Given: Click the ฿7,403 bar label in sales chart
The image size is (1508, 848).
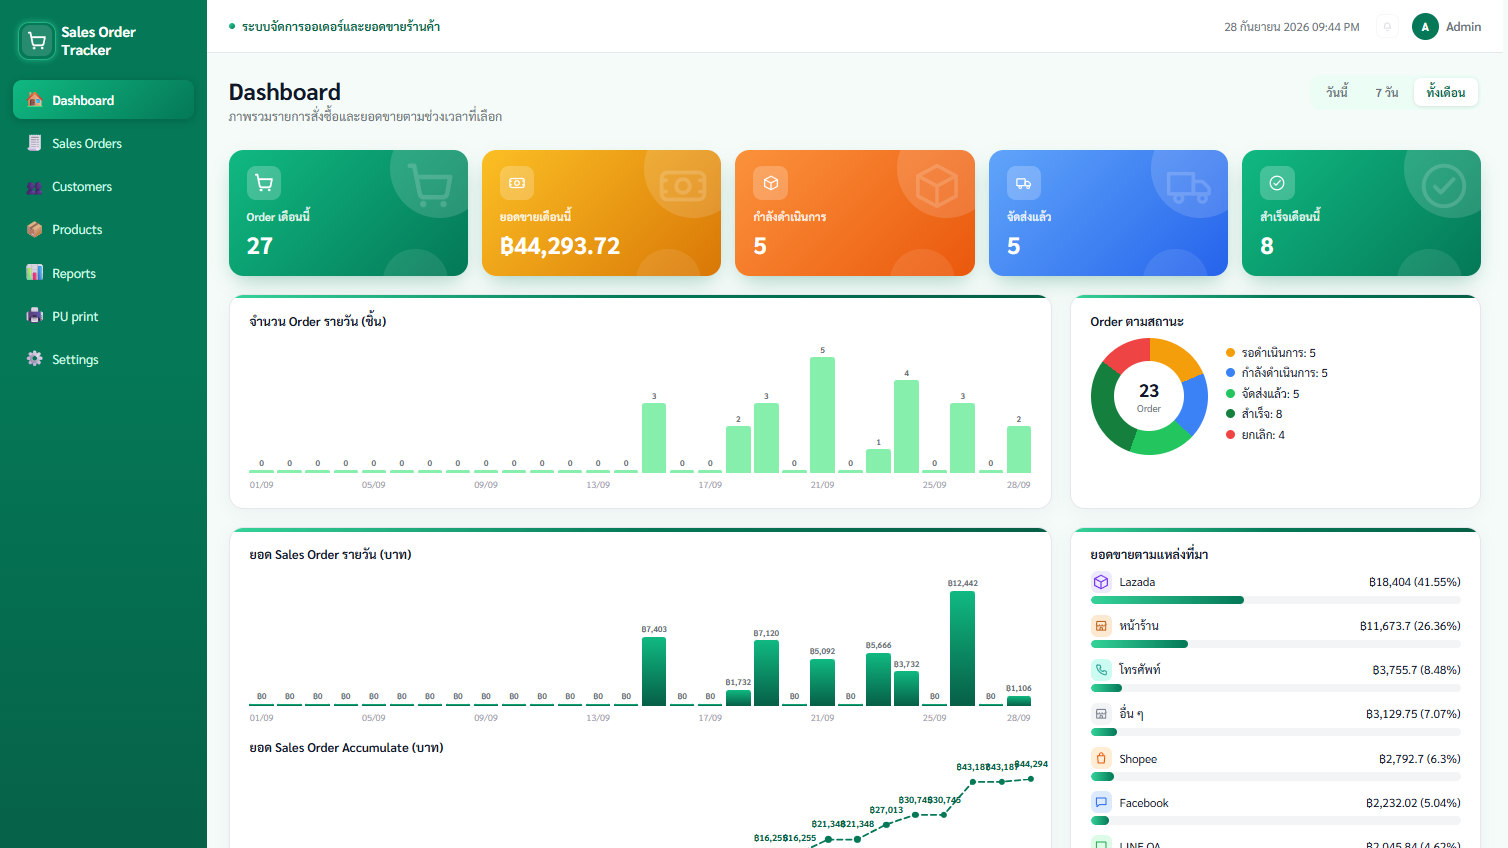Looking at the screenshot, I should [x=654, y=630].
